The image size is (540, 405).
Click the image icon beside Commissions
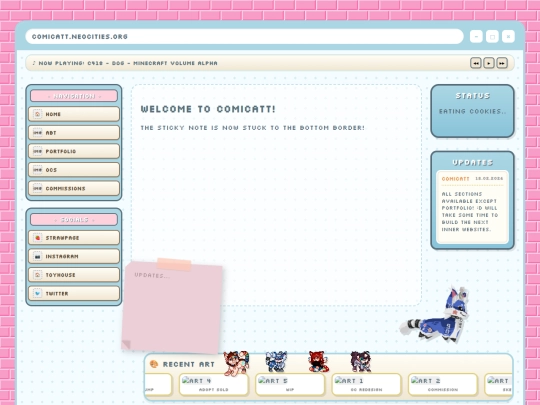(38, 188)
